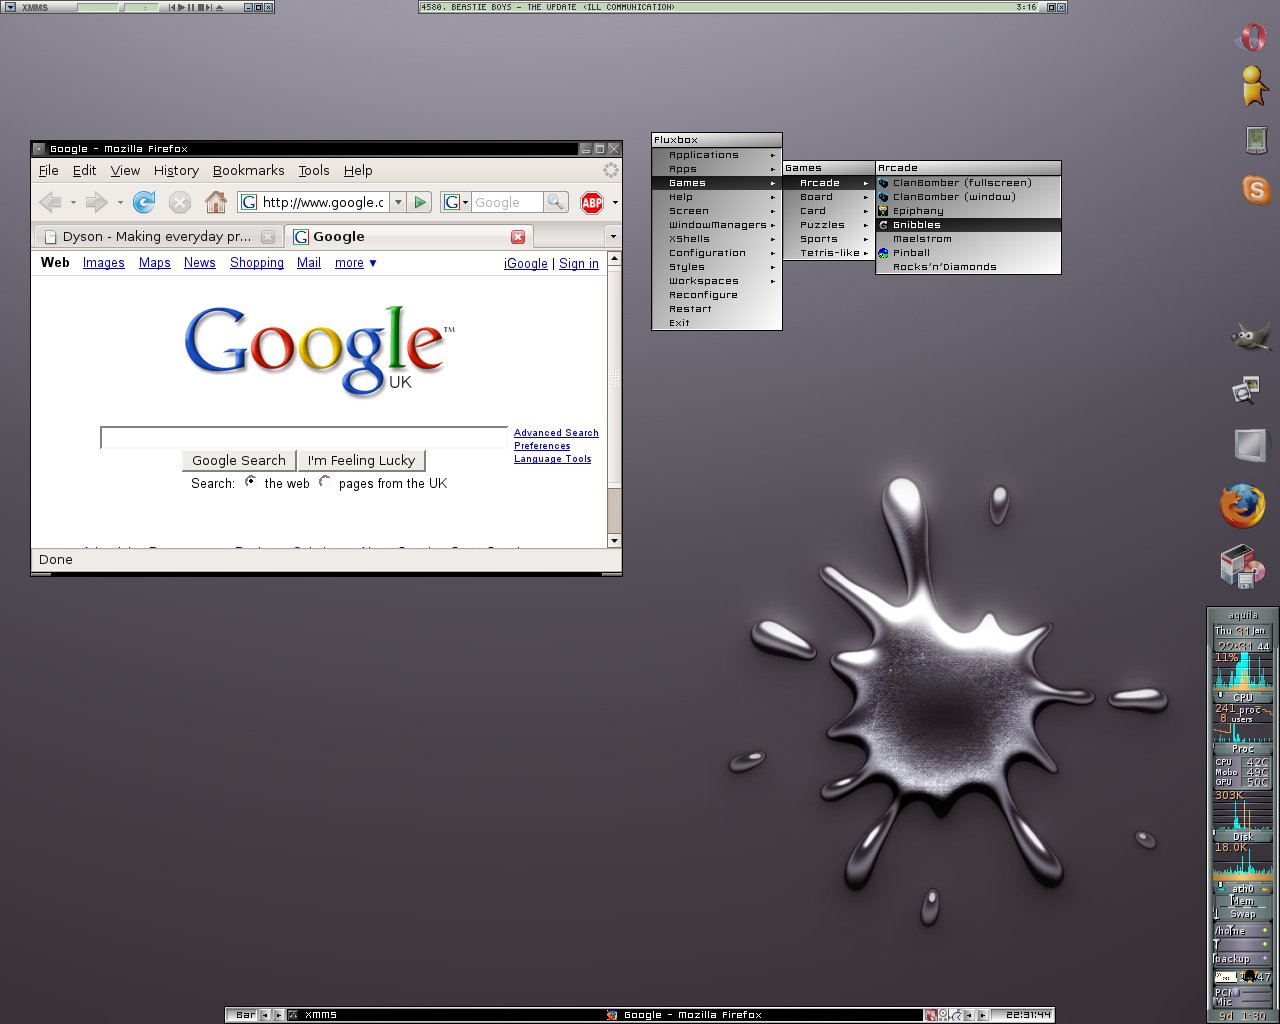
Task: Pause XMMS playback
Action: (x=191, y=7)
